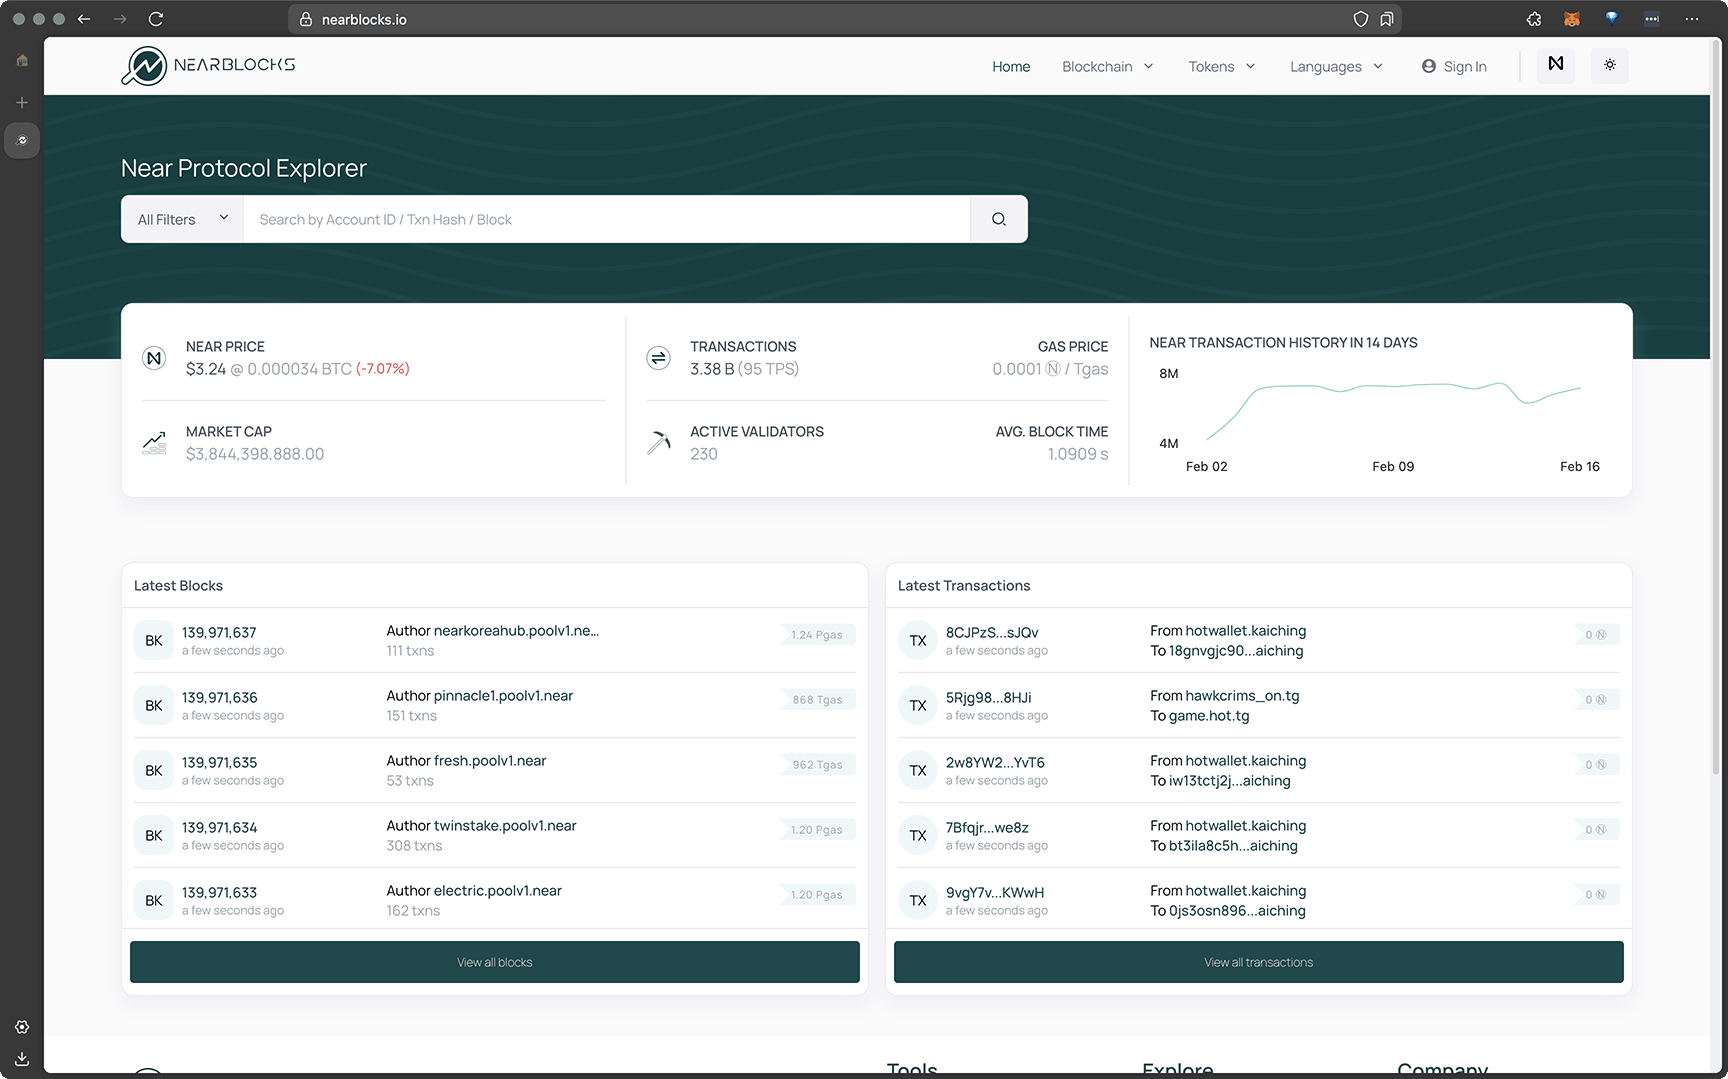Screen dimensions: 1728x1079
Task: Select Home in the navigation bar
Action: (1011, 66)
